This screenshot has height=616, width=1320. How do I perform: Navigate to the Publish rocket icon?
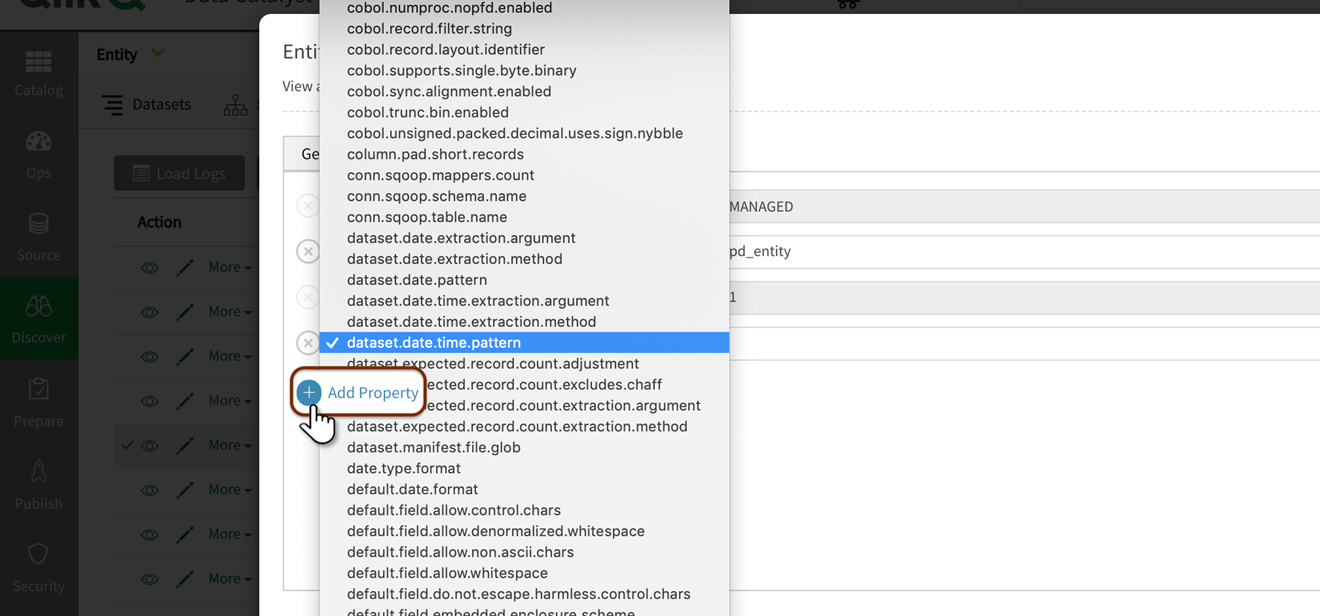pos(38,485)
